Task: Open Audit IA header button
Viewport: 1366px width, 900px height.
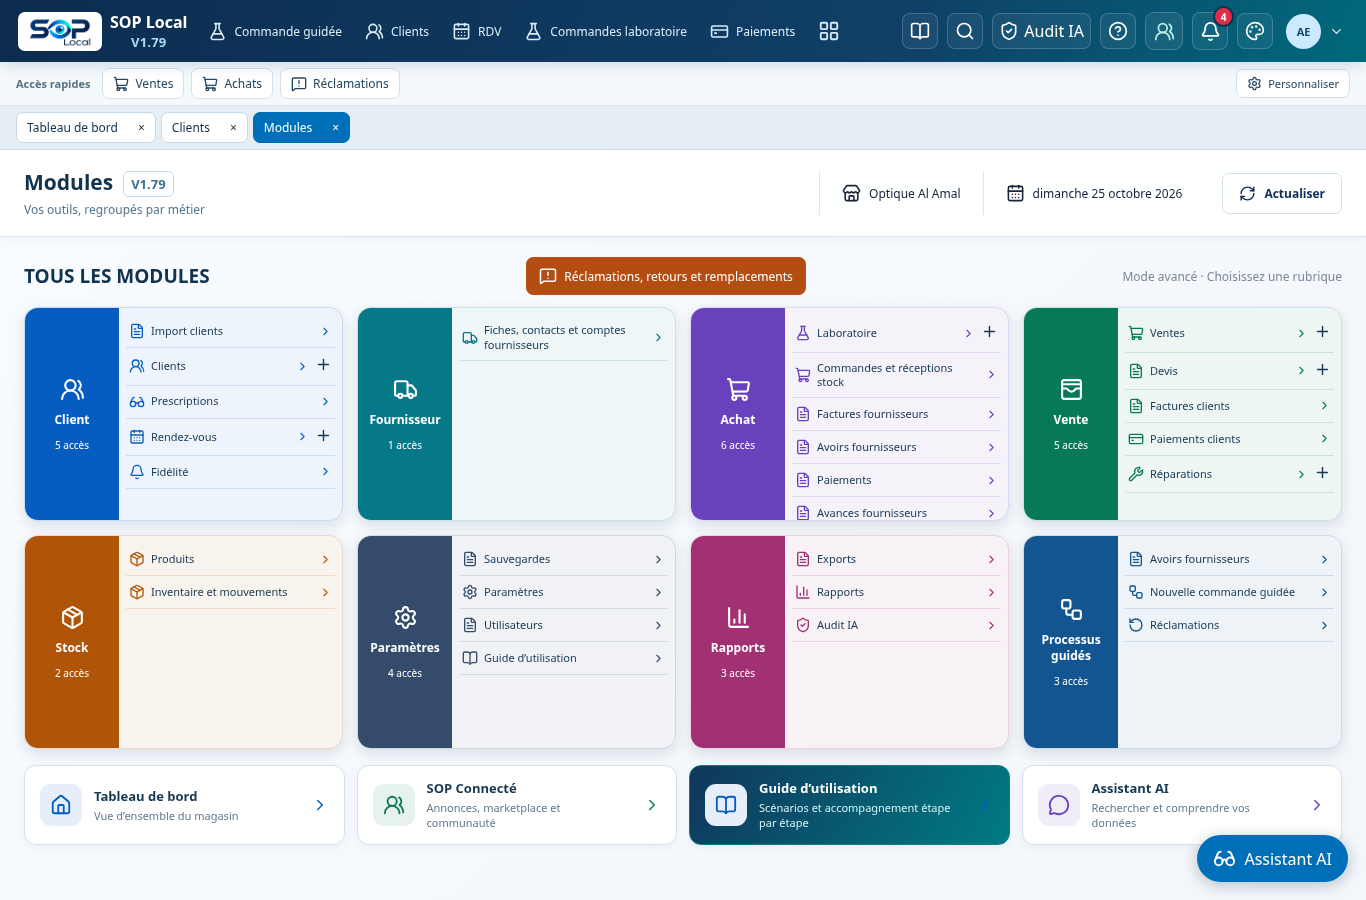Action: pos(1041,31)
